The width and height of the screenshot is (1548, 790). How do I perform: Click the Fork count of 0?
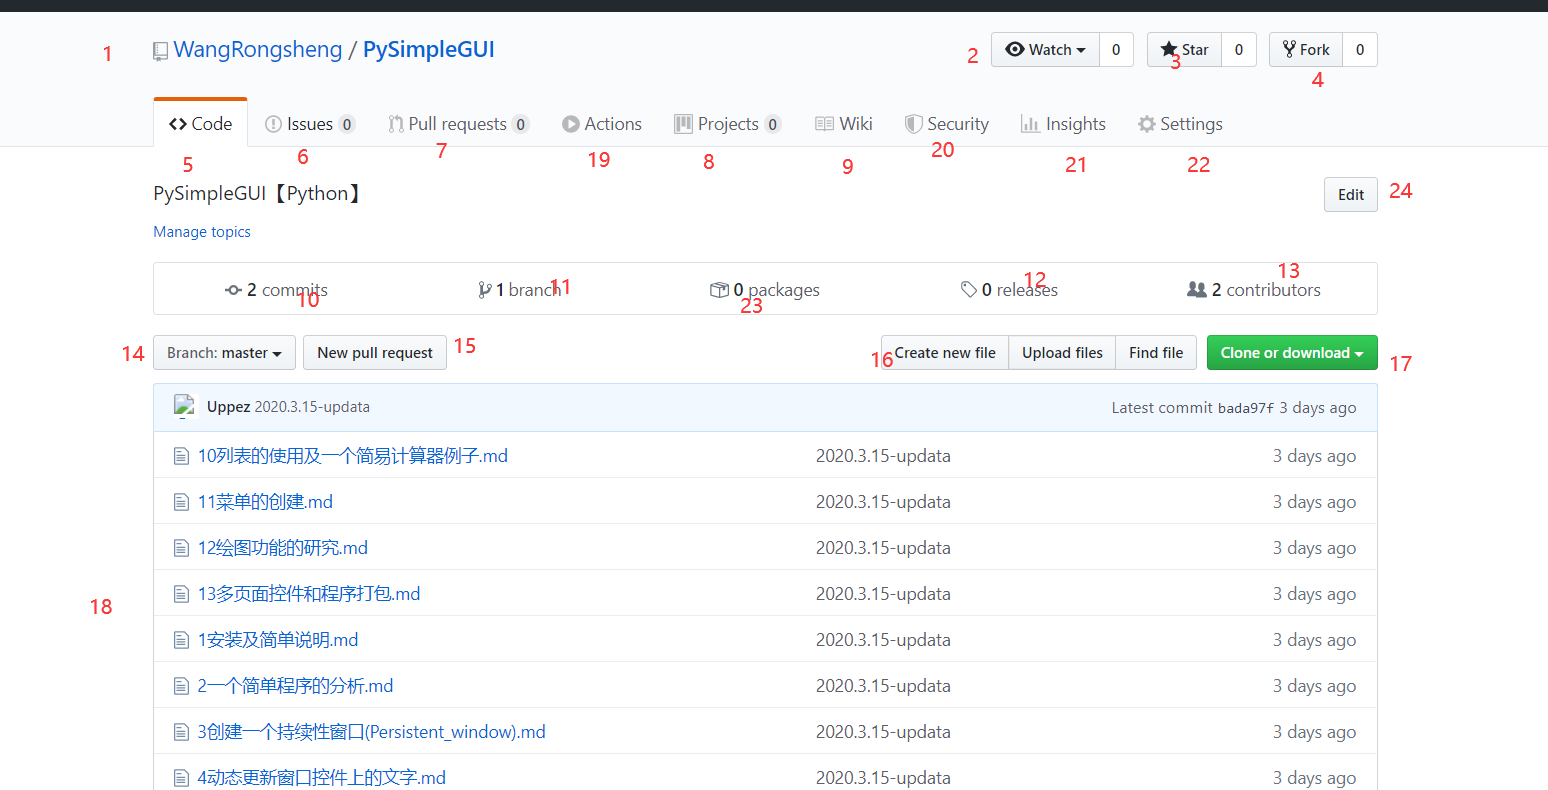coord(1360,50)
